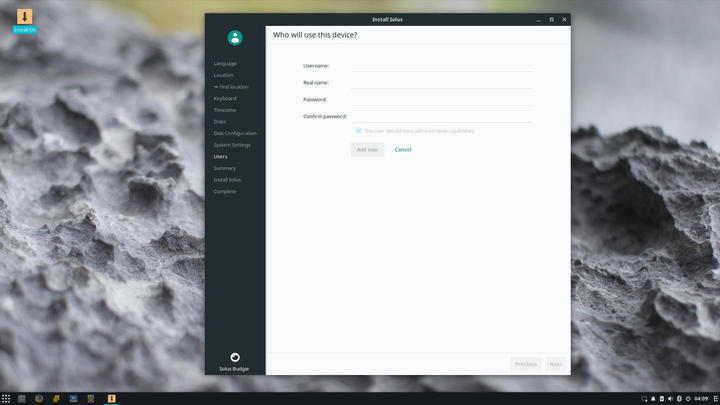
Task: Click the network tray indicator
Action: pyautogui.click(x=644, y=399)
